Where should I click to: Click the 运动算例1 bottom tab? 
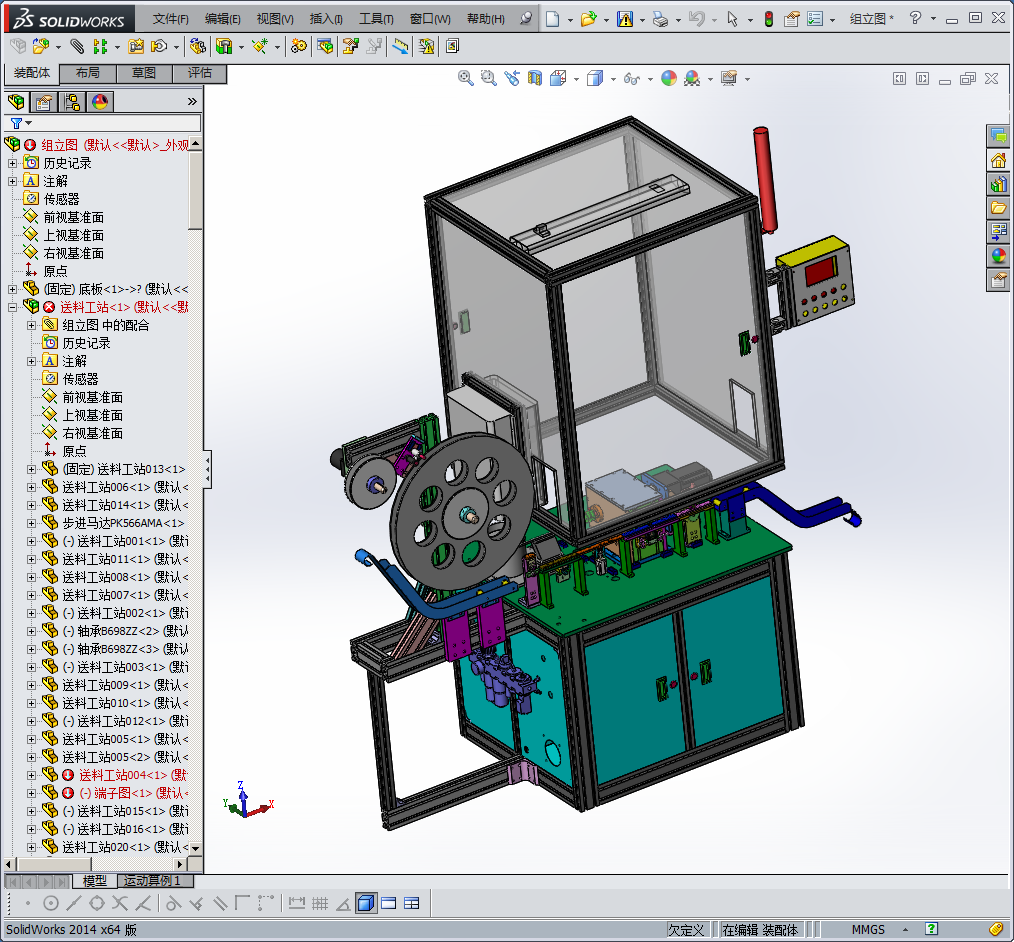(153, 881)
